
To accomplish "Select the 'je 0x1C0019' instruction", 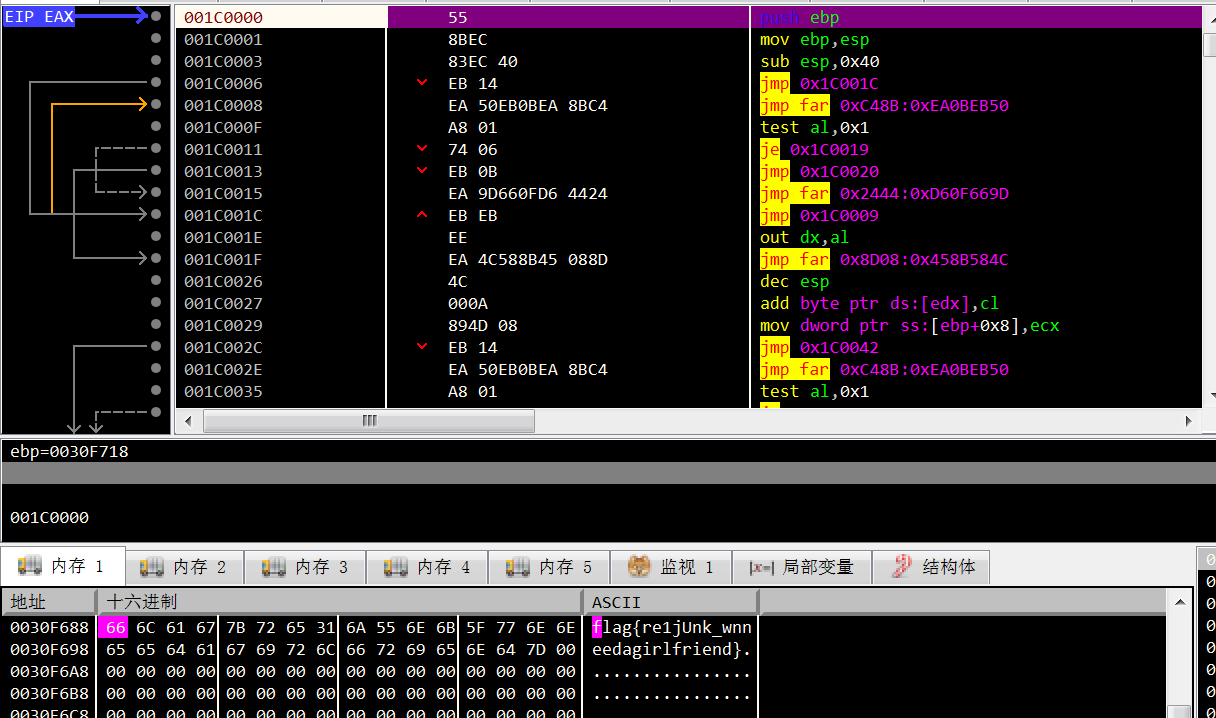I will (x=815, y=149).
